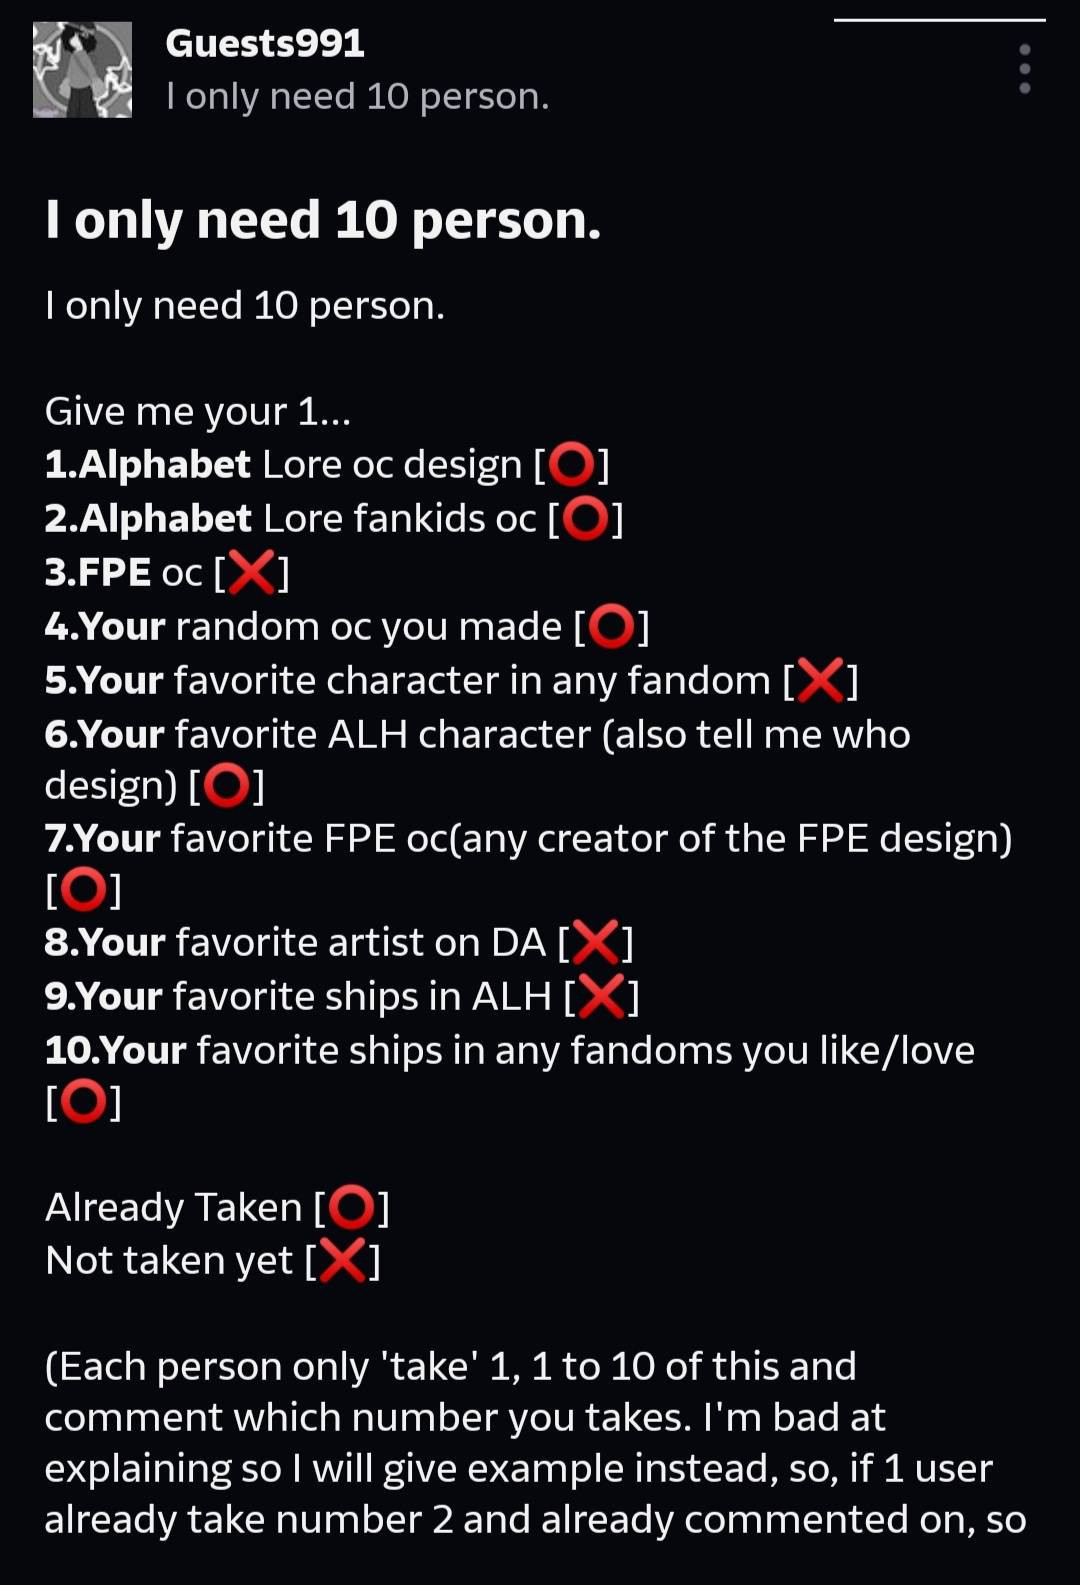Click the Already Taken legend circle marker

(351, 1207)
